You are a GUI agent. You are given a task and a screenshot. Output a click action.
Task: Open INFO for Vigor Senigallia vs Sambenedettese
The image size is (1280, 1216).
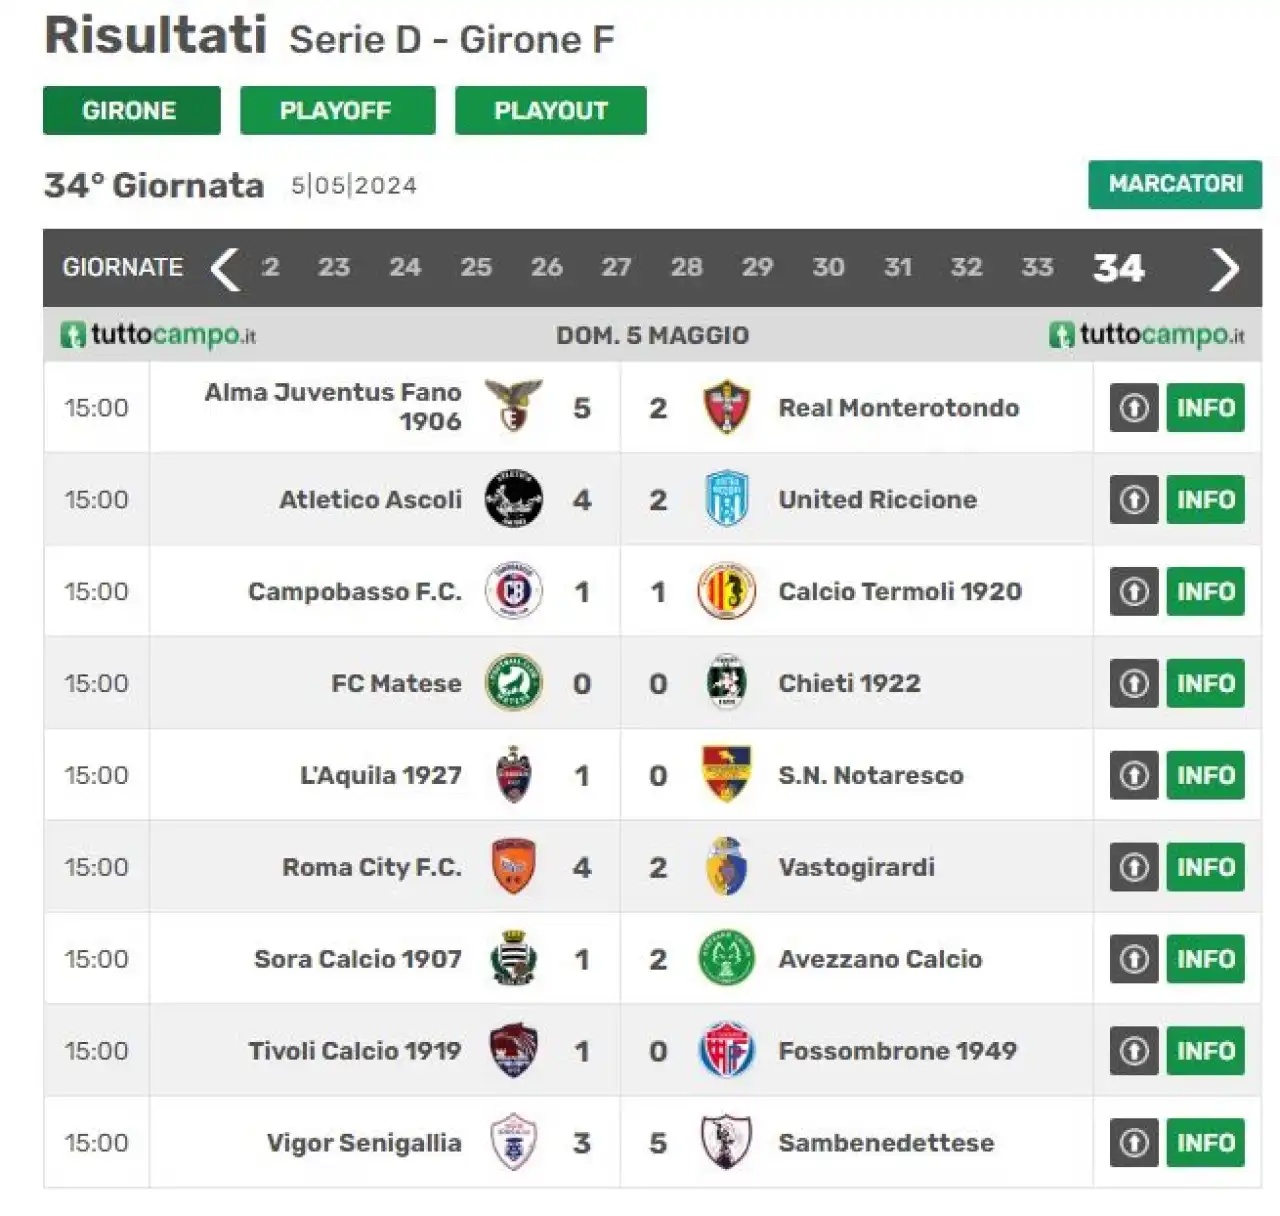[1205, 1143]
